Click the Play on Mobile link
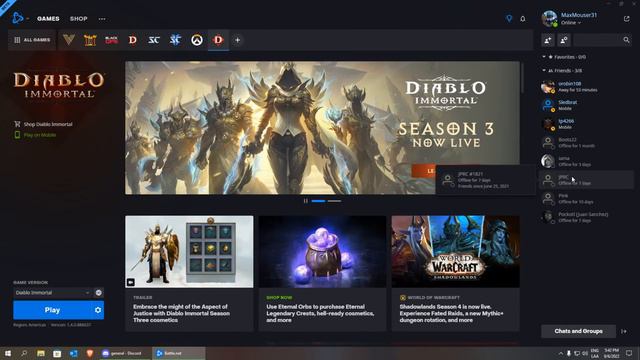 click(35, 135)
